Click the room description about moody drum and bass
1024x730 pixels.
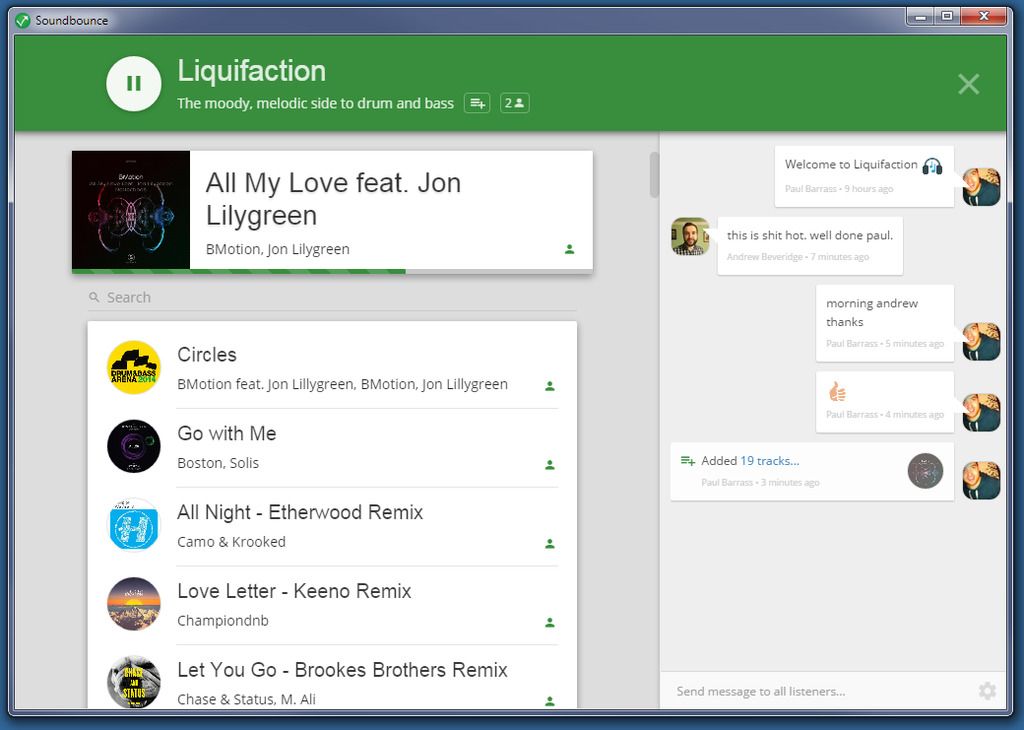[x=315, y=103]
